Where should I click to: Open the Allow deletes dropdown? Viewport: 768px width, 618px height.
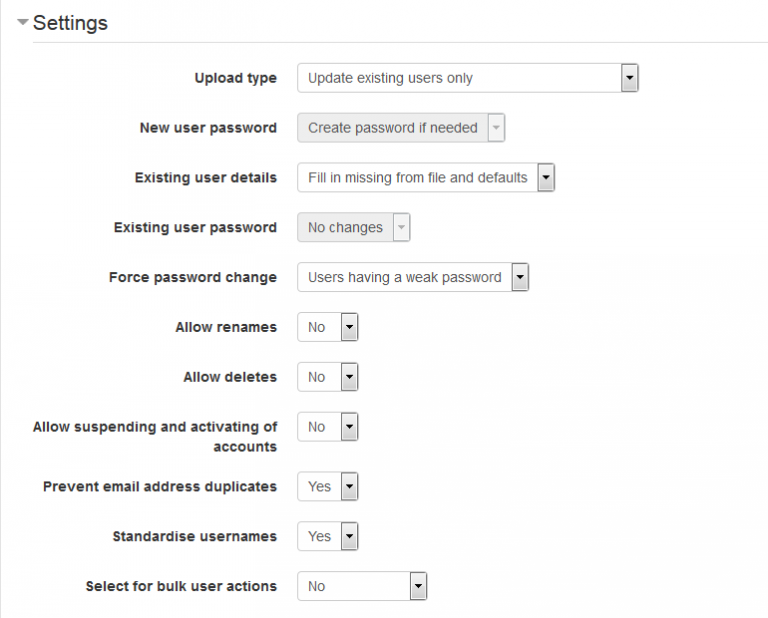tap(327, 377)
